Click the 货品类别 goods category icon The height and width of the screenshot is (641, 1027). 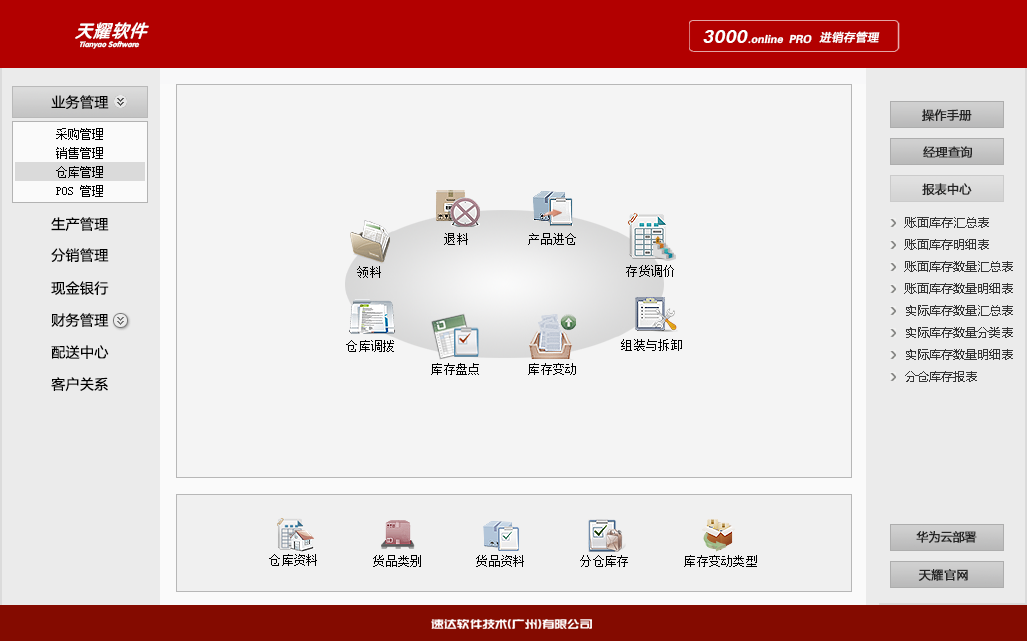(397, 536)
